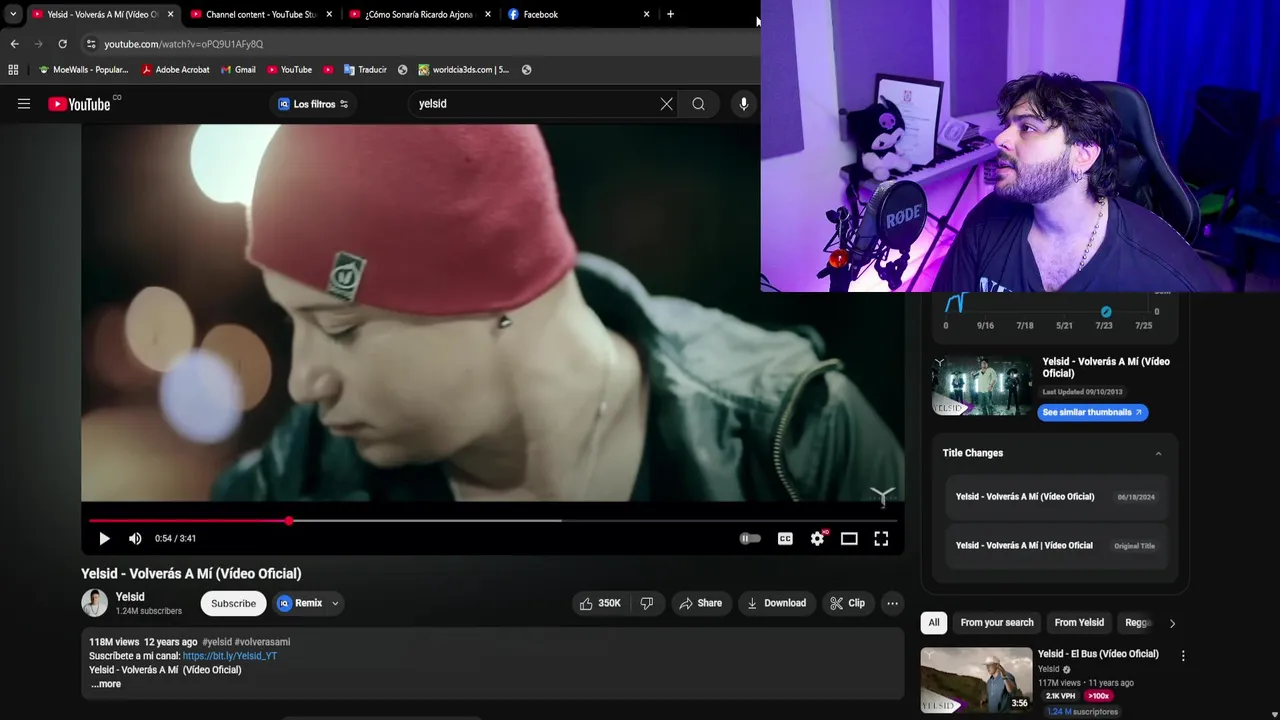Download the video
The height and width of the screenshot is (720, 1280).
pos(777,603)
